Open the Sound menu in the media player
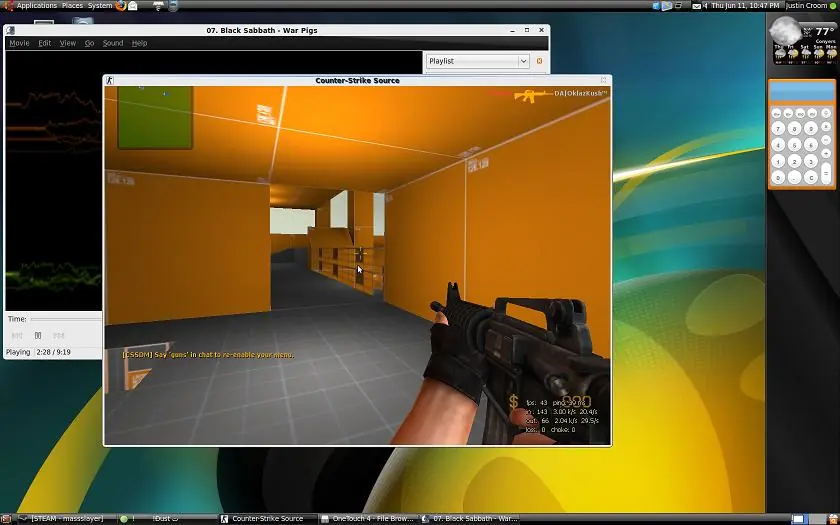Screen dimensions: 840x525 (112, 43)
